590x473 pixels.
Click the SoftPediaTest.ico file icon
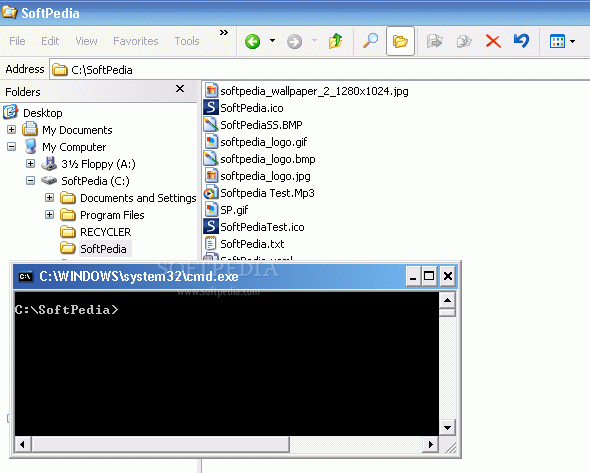pos(211,226)
